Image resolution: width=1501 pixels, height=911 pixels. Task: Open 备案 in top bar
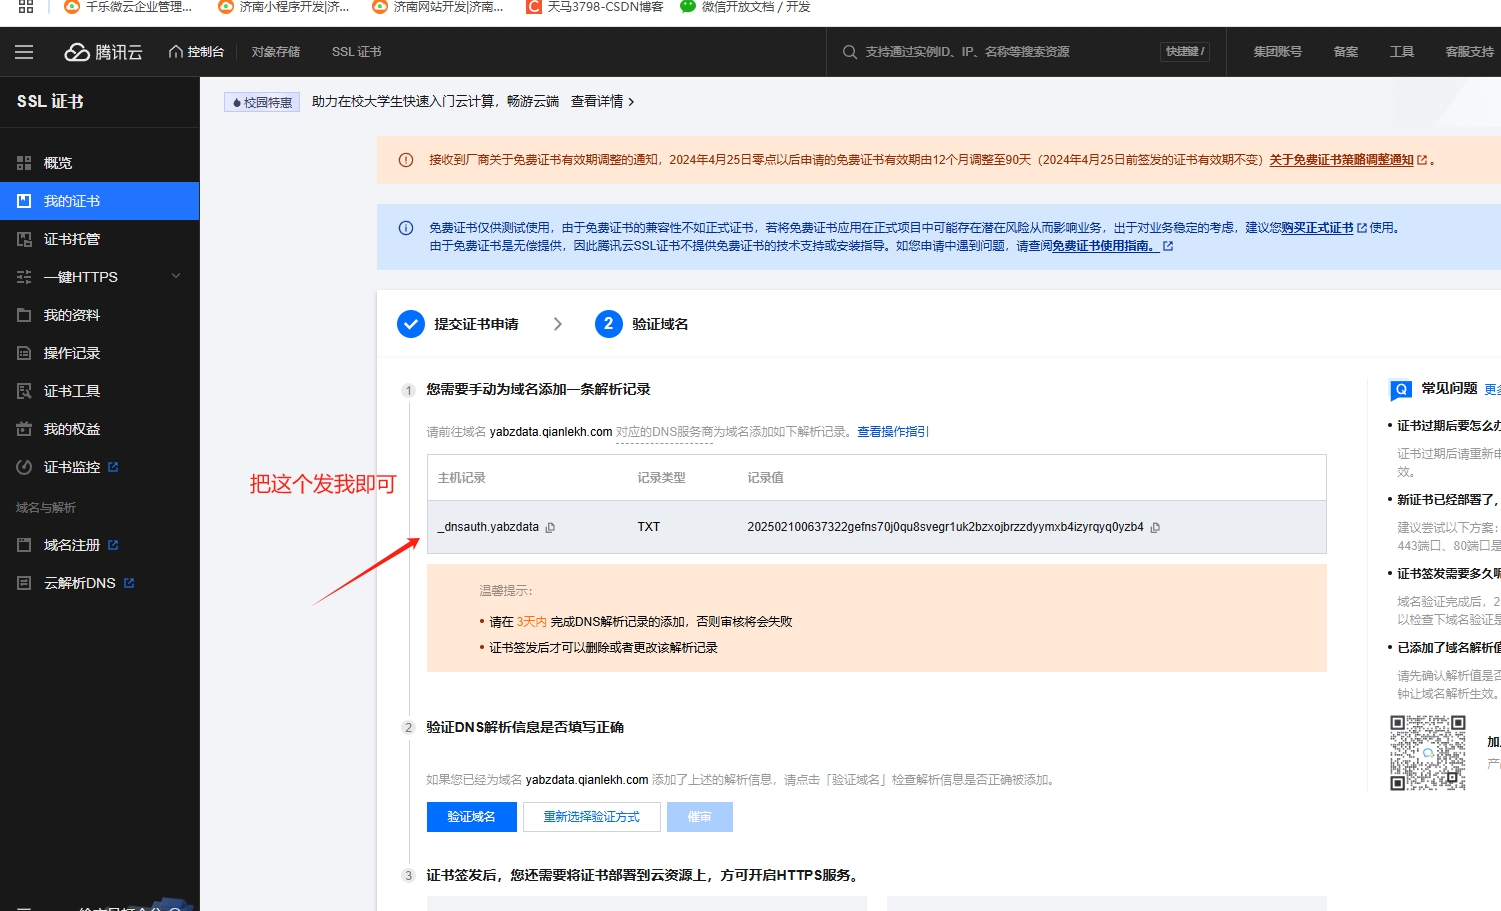1345,52
